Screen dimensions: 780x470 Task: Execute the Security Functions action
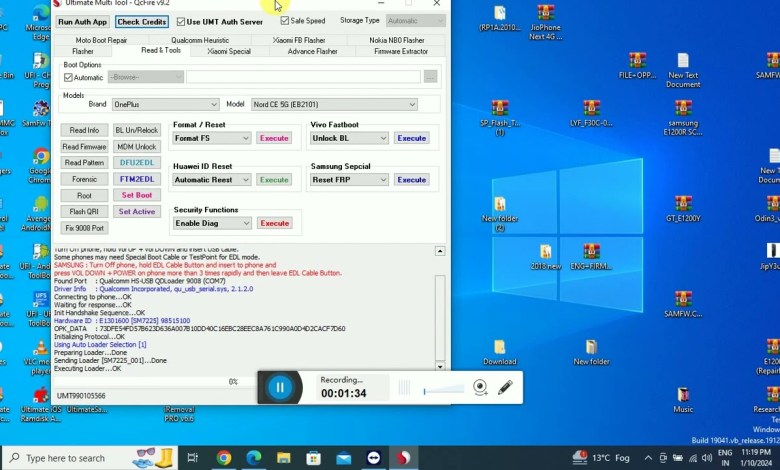[x=275, y=223]
